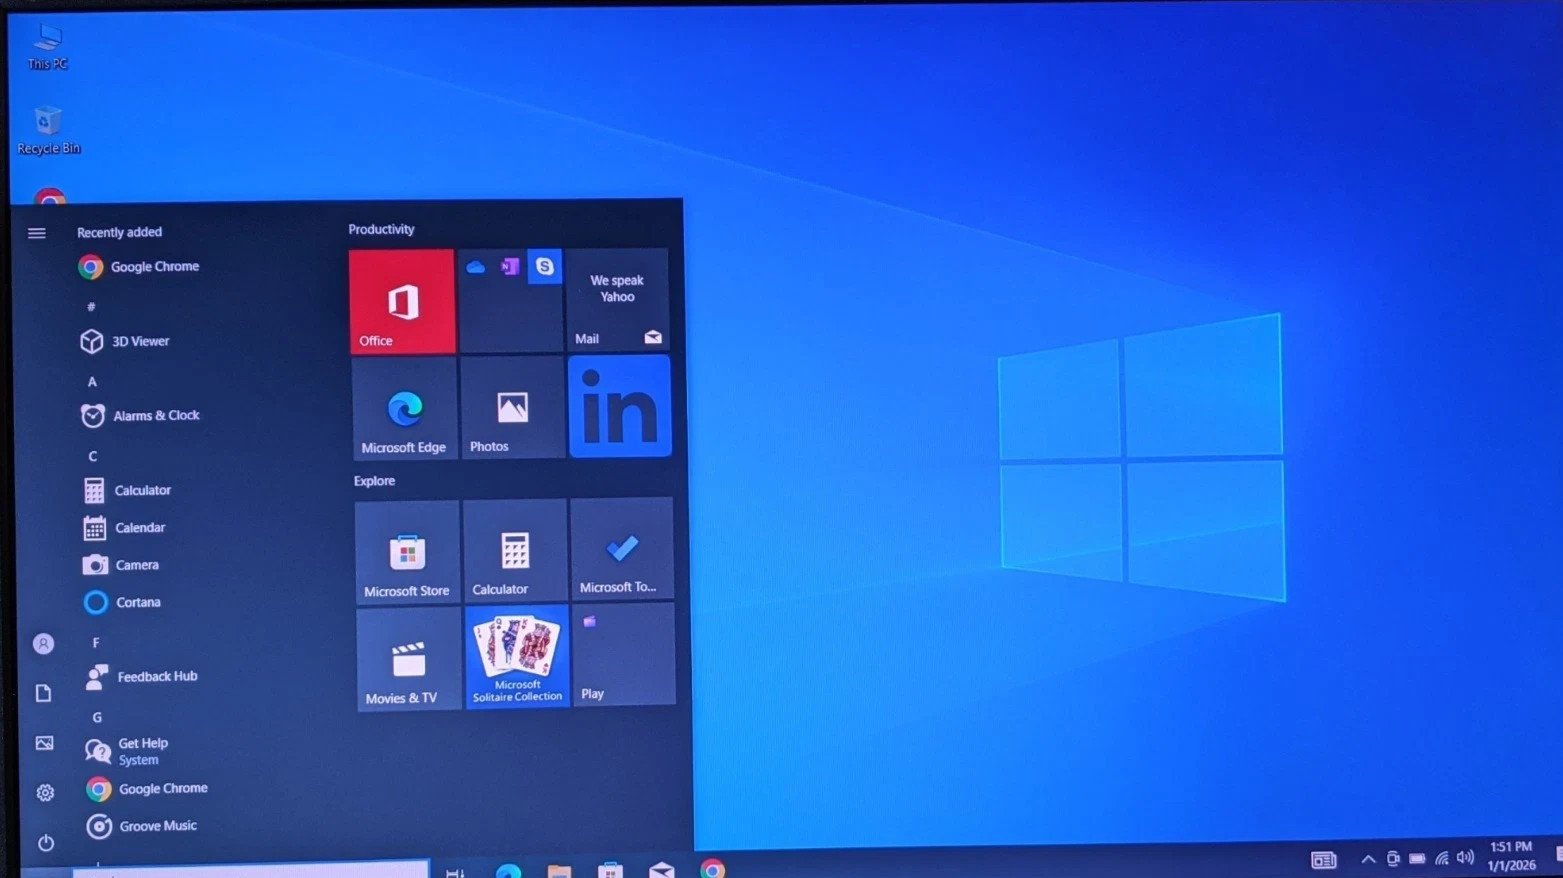Select the Recycle Bin desktop icon

(x=48, y=130)
